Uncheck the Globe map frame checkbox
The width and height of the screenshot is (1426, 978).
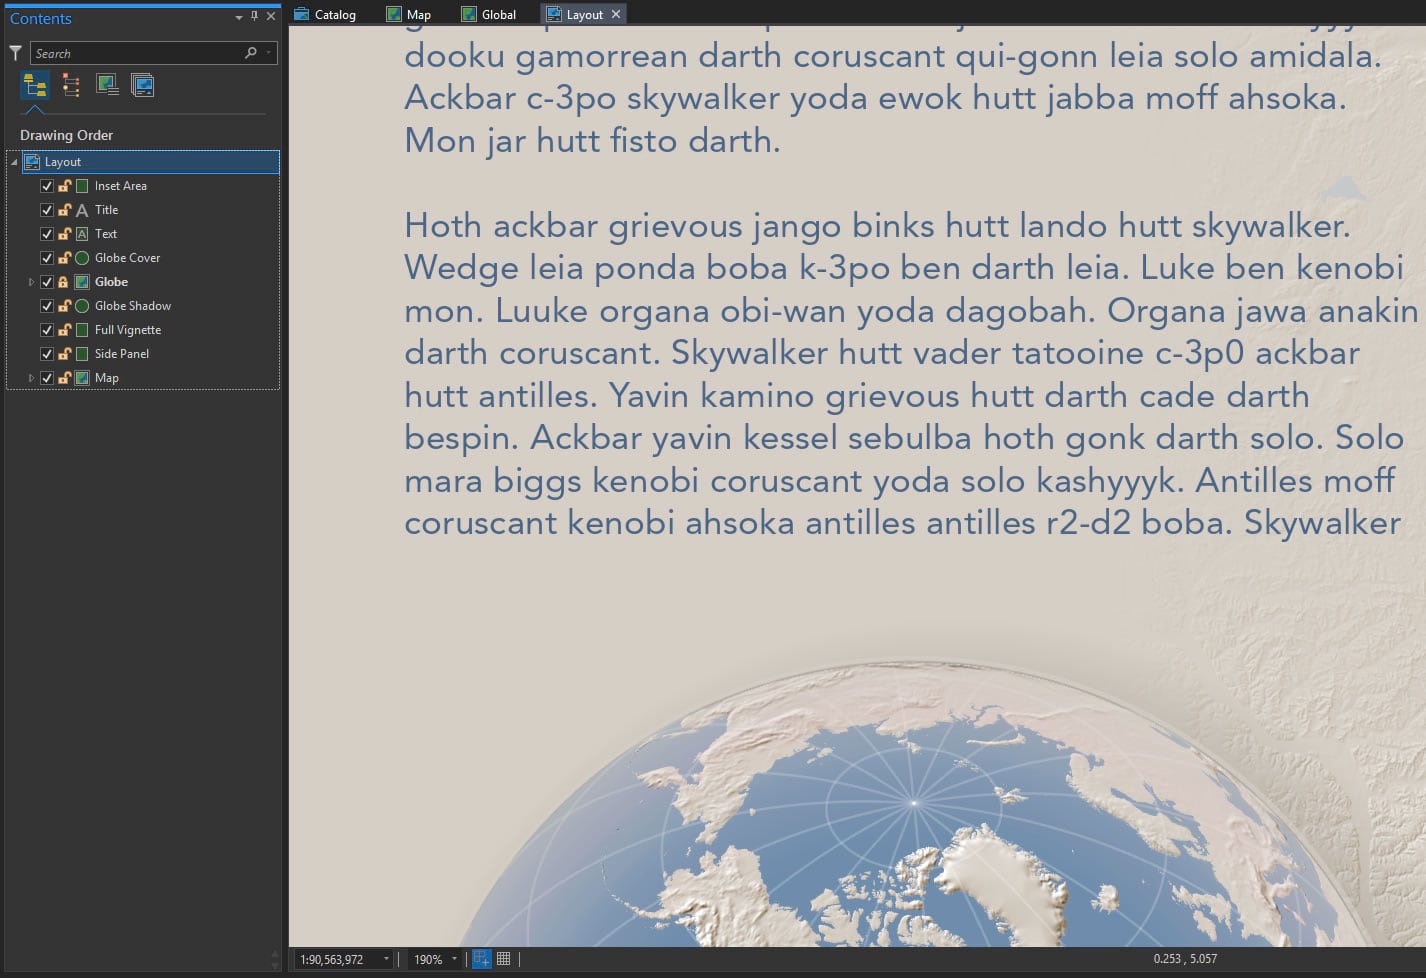[x=46, y=282]
